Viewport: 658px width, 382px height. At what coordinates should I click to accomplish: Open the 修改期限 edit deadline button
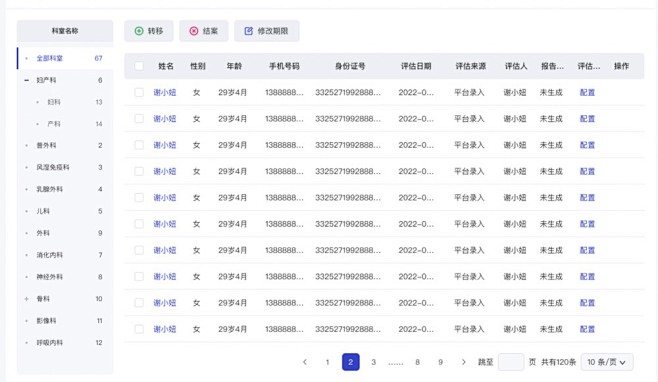(266, 31)
